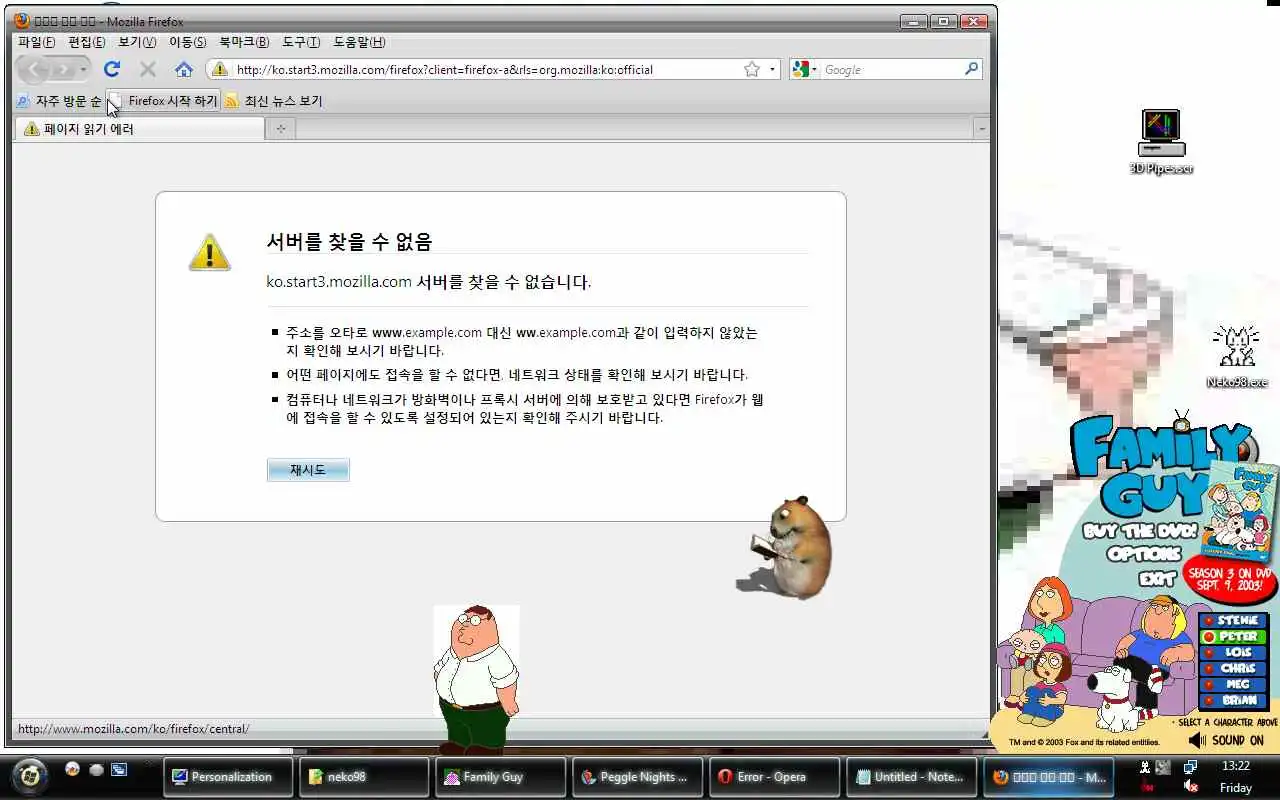This screenshot has width=1280, height=800.
Task: Open the 최신 뉴스 보기 feed bookmark
Action: tap(274, 101)
